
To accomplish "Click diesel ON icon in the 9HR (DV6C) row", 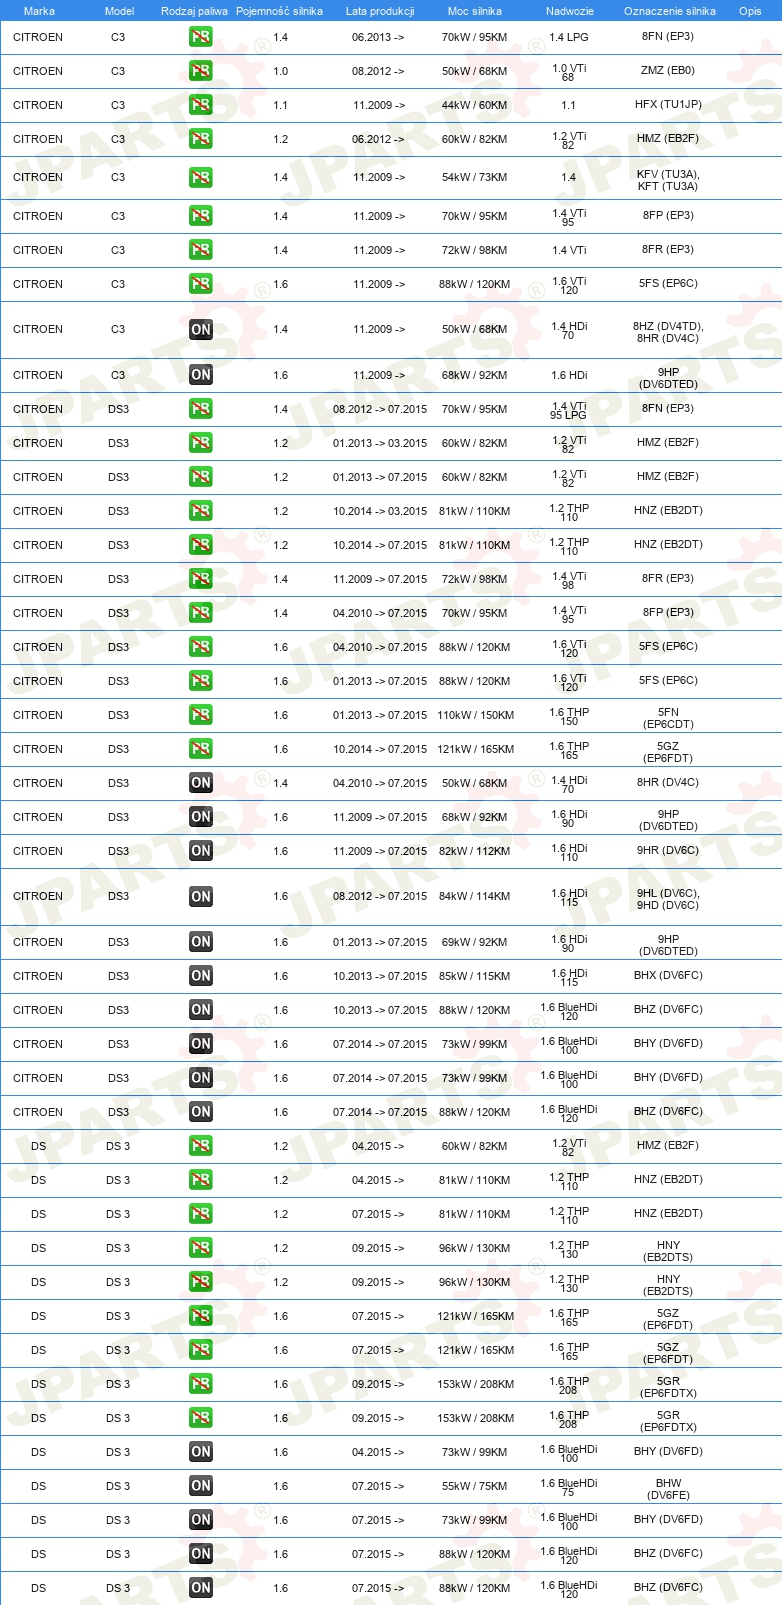I will (x=201, y=851).
